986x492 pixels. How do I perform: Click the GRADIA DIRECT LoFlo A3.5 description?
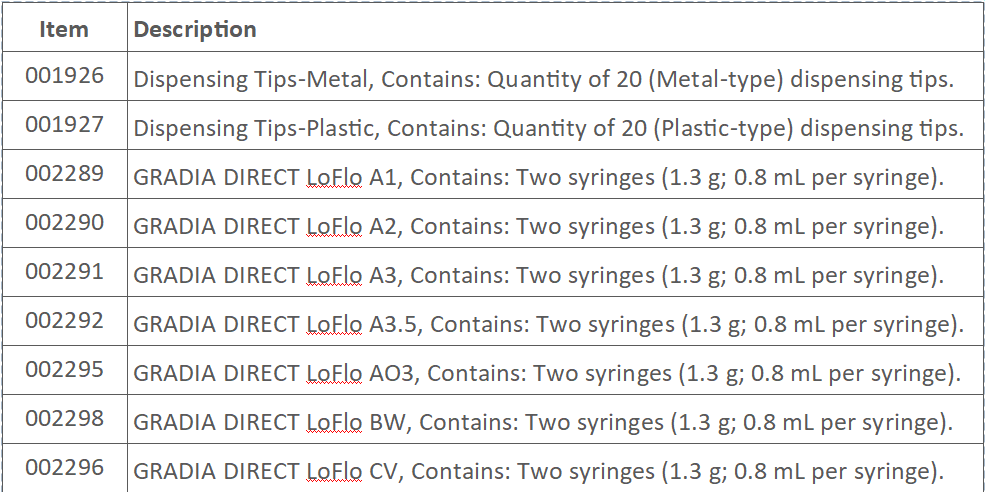pos(548,325)
